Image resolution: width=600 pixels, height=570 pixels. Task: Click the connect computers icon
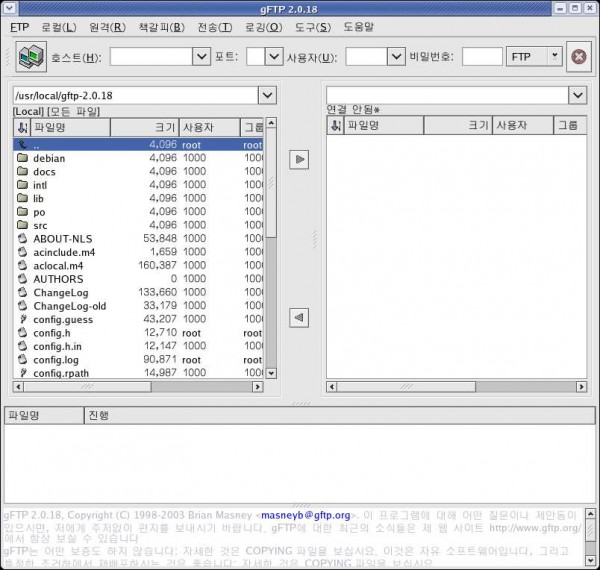tap(31, 57)
